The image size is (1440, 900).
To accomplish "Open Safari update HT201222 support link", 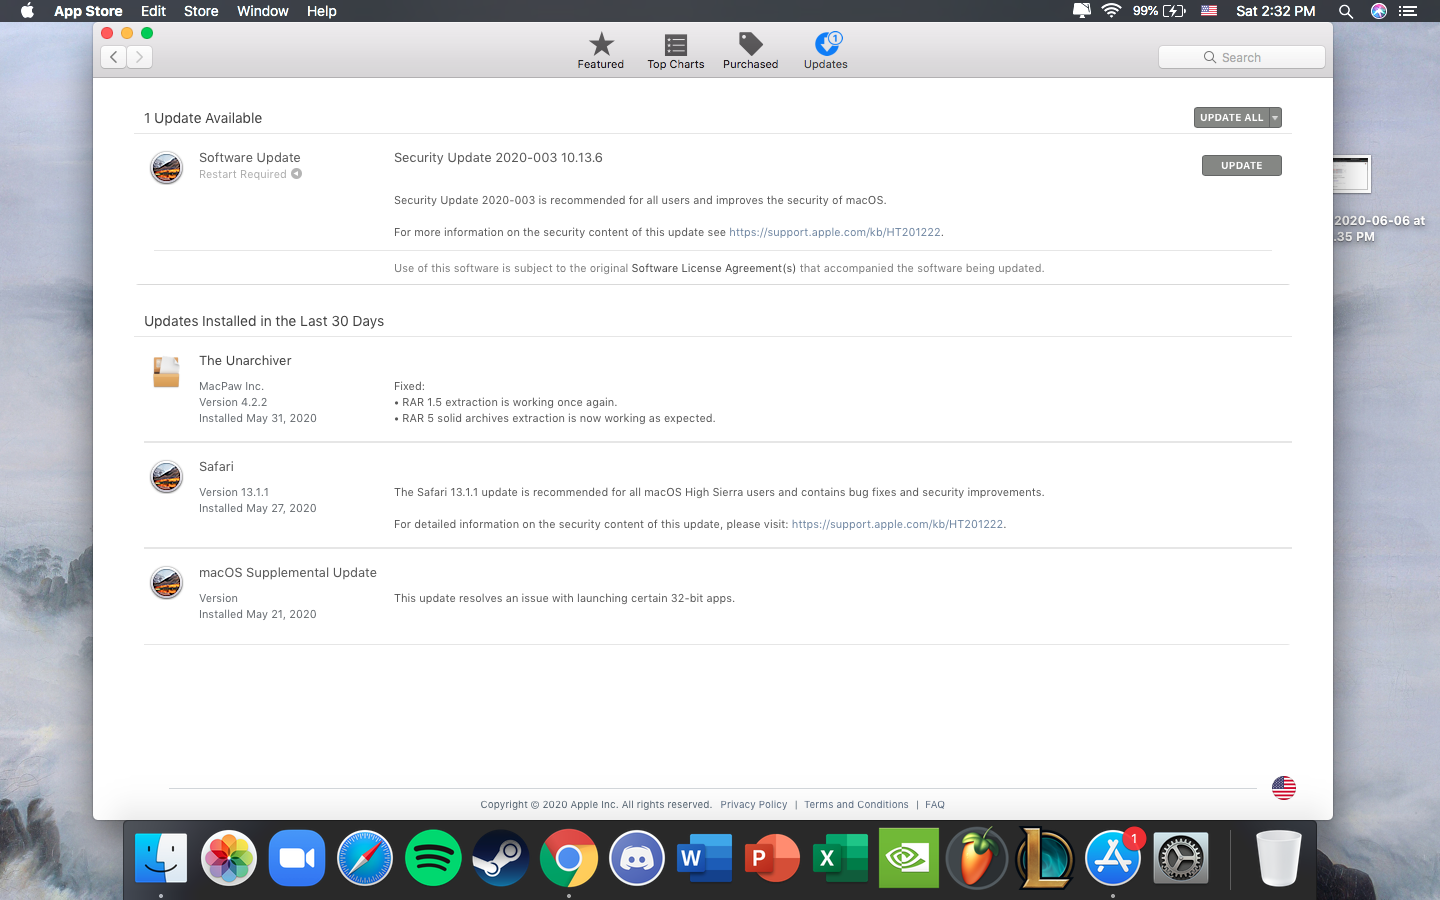I will (x=897, y=524).
